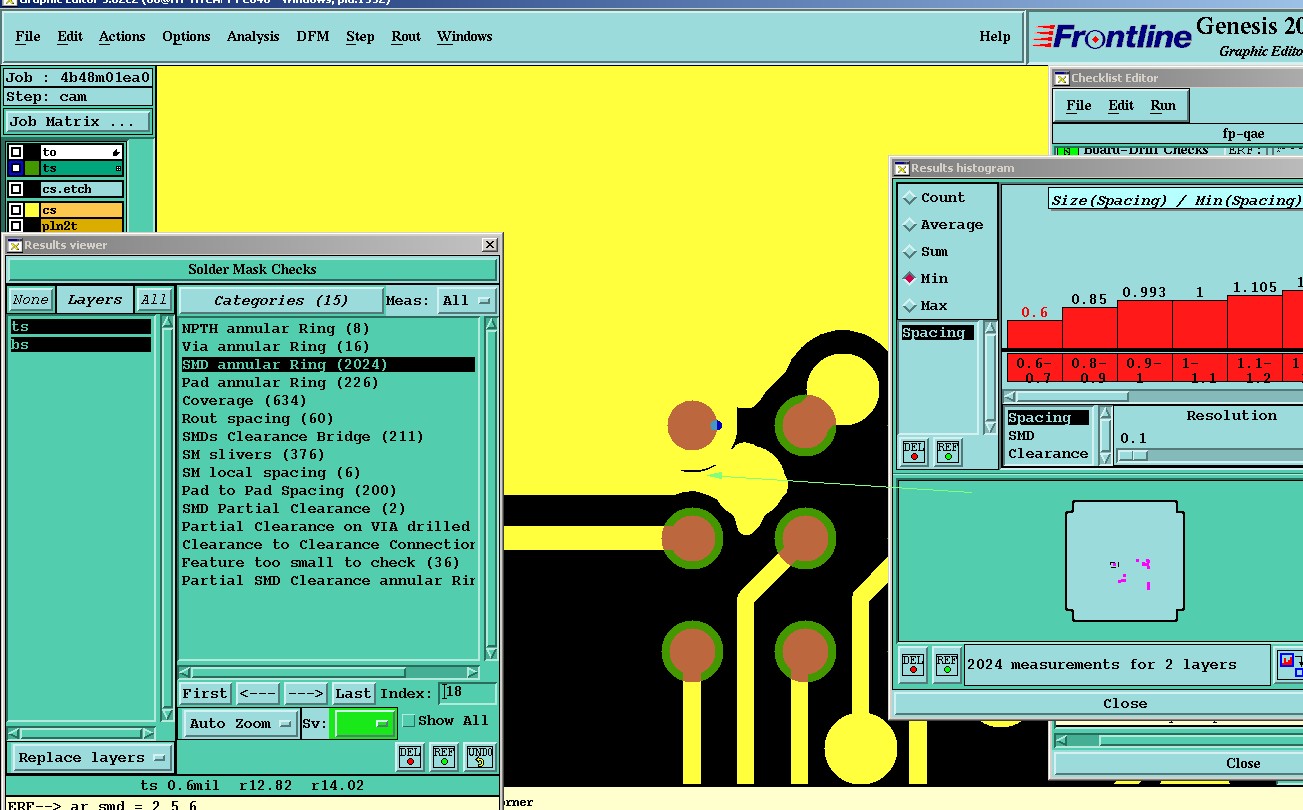Click REF icon under histogram Spacing list
The height and width of the screenshot is (810, 1303).
coord(947,452)
